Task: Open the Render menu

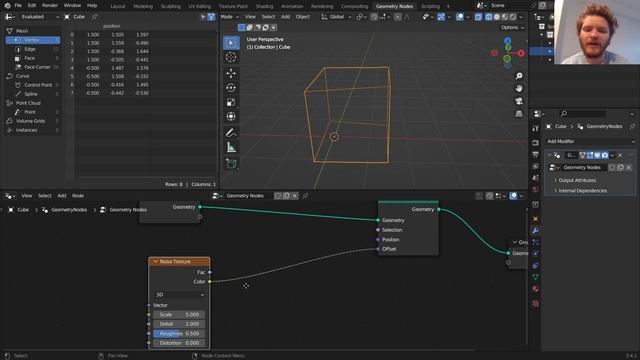Action: (x=50, y=6)
